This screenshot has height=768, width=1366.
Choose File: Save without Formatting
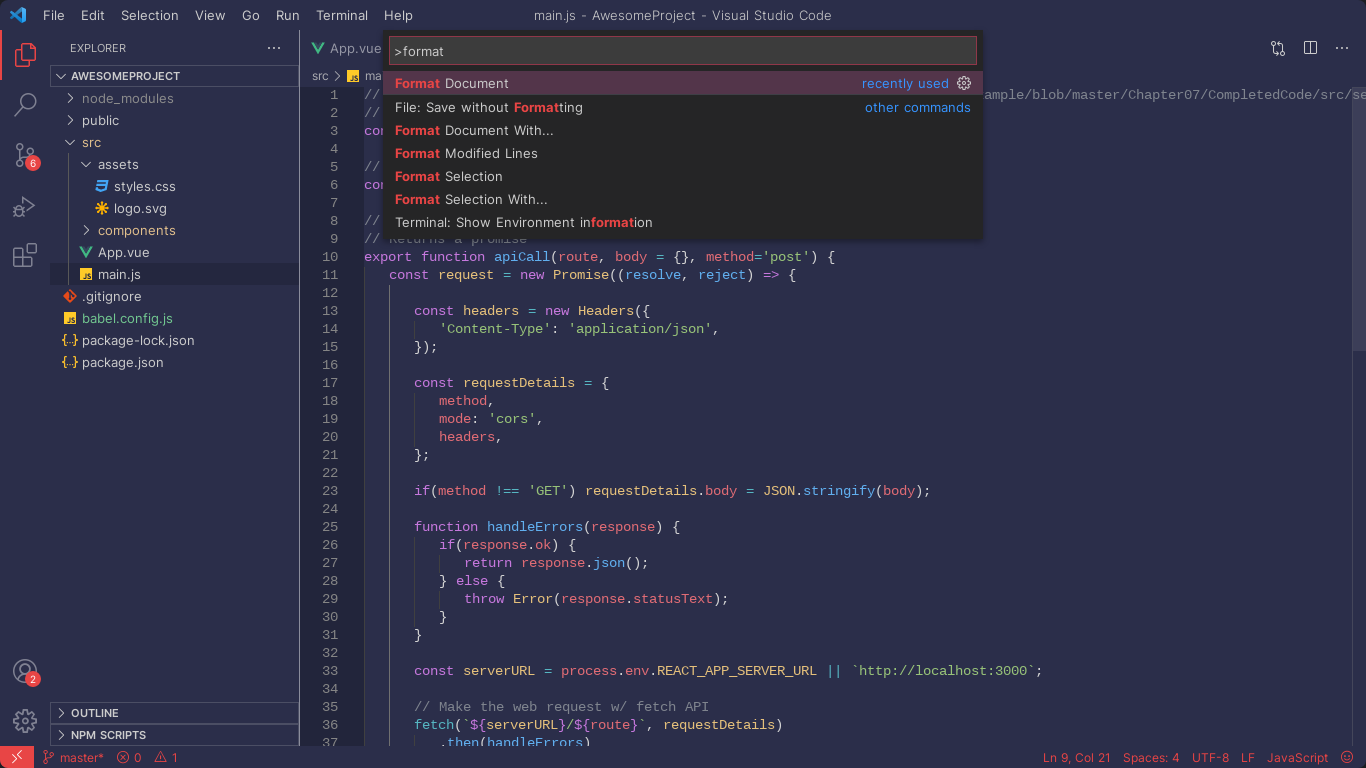click(683, 107)
